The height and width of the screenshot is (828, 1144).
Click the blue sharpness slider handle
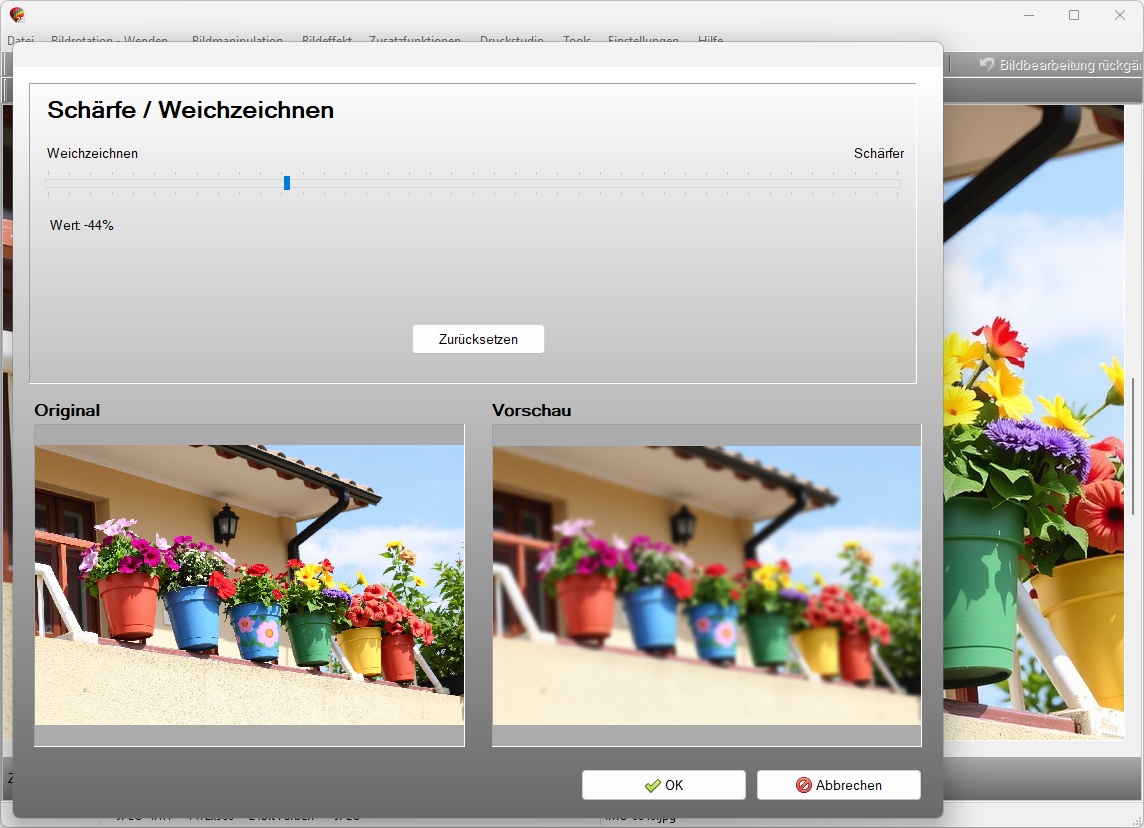tap(287, 183)
